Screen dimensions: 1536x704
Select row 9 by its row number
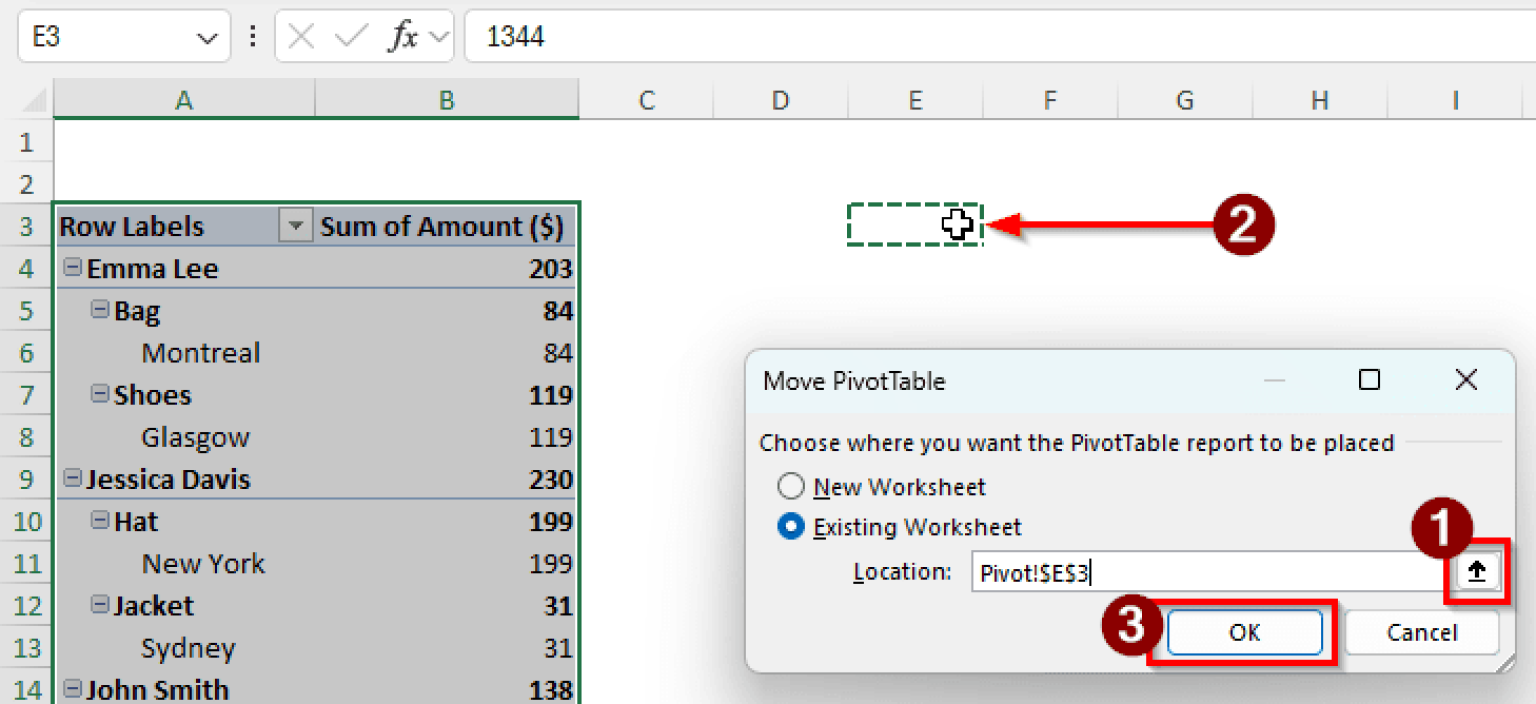27,479
